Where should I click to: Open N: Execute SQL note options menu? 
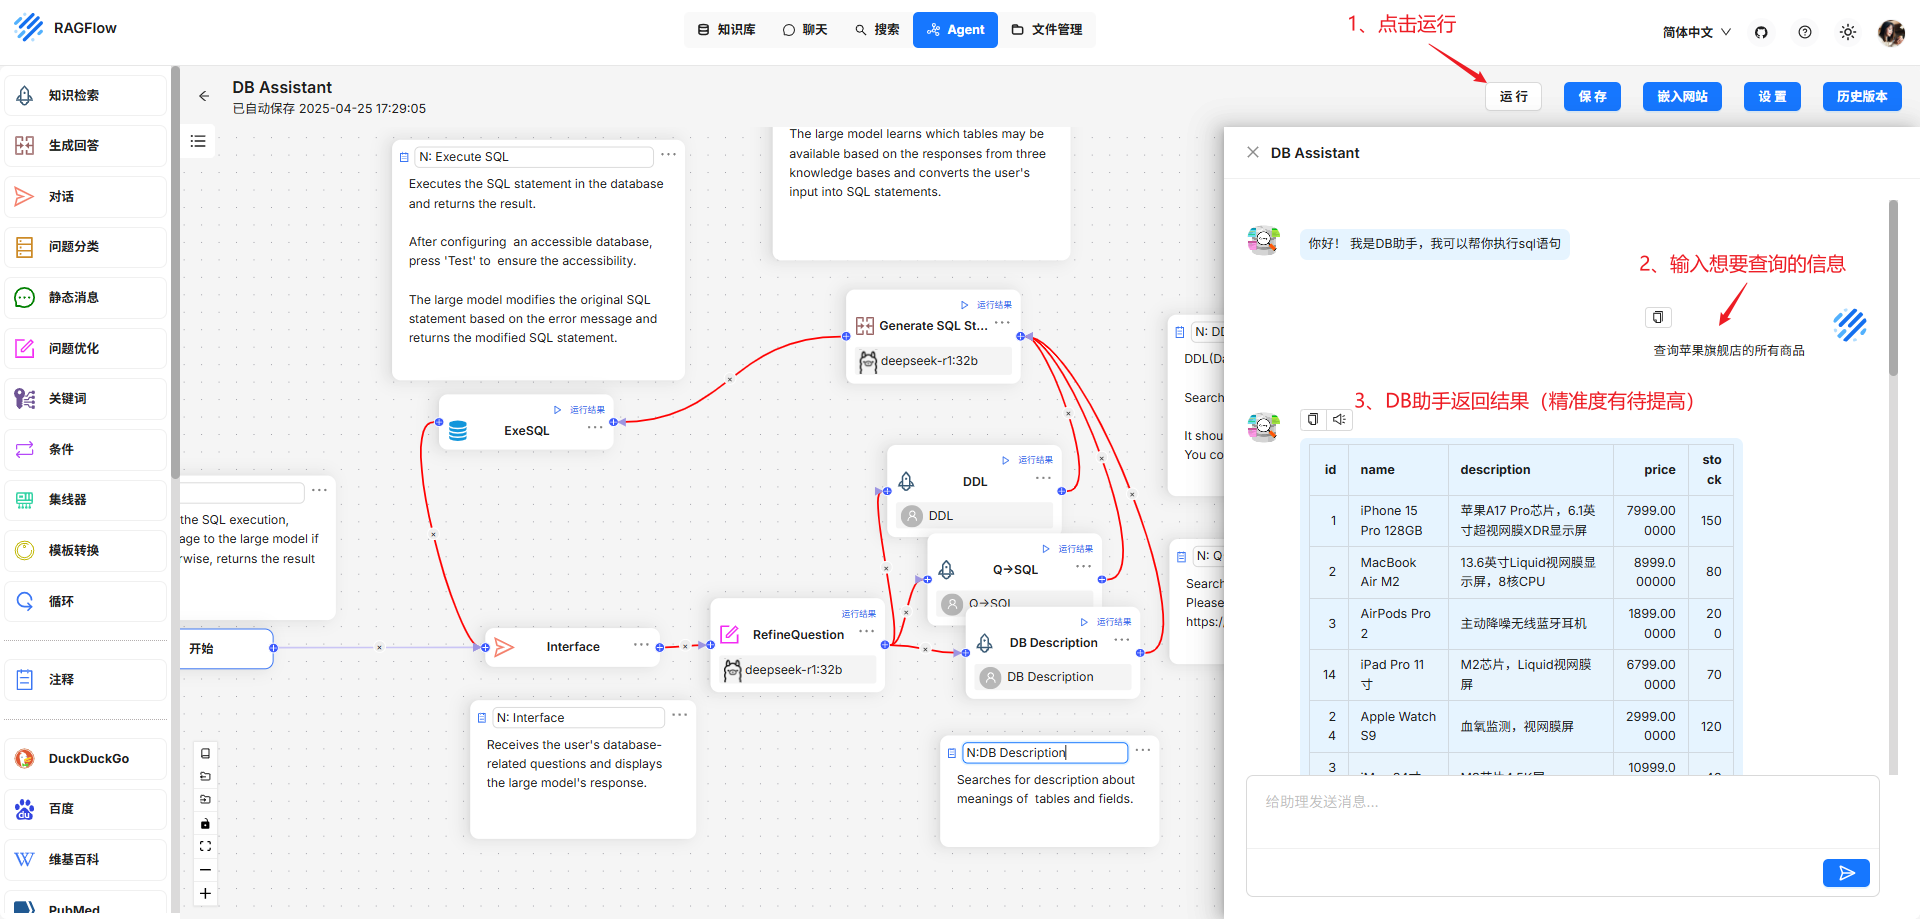(669, 154)
